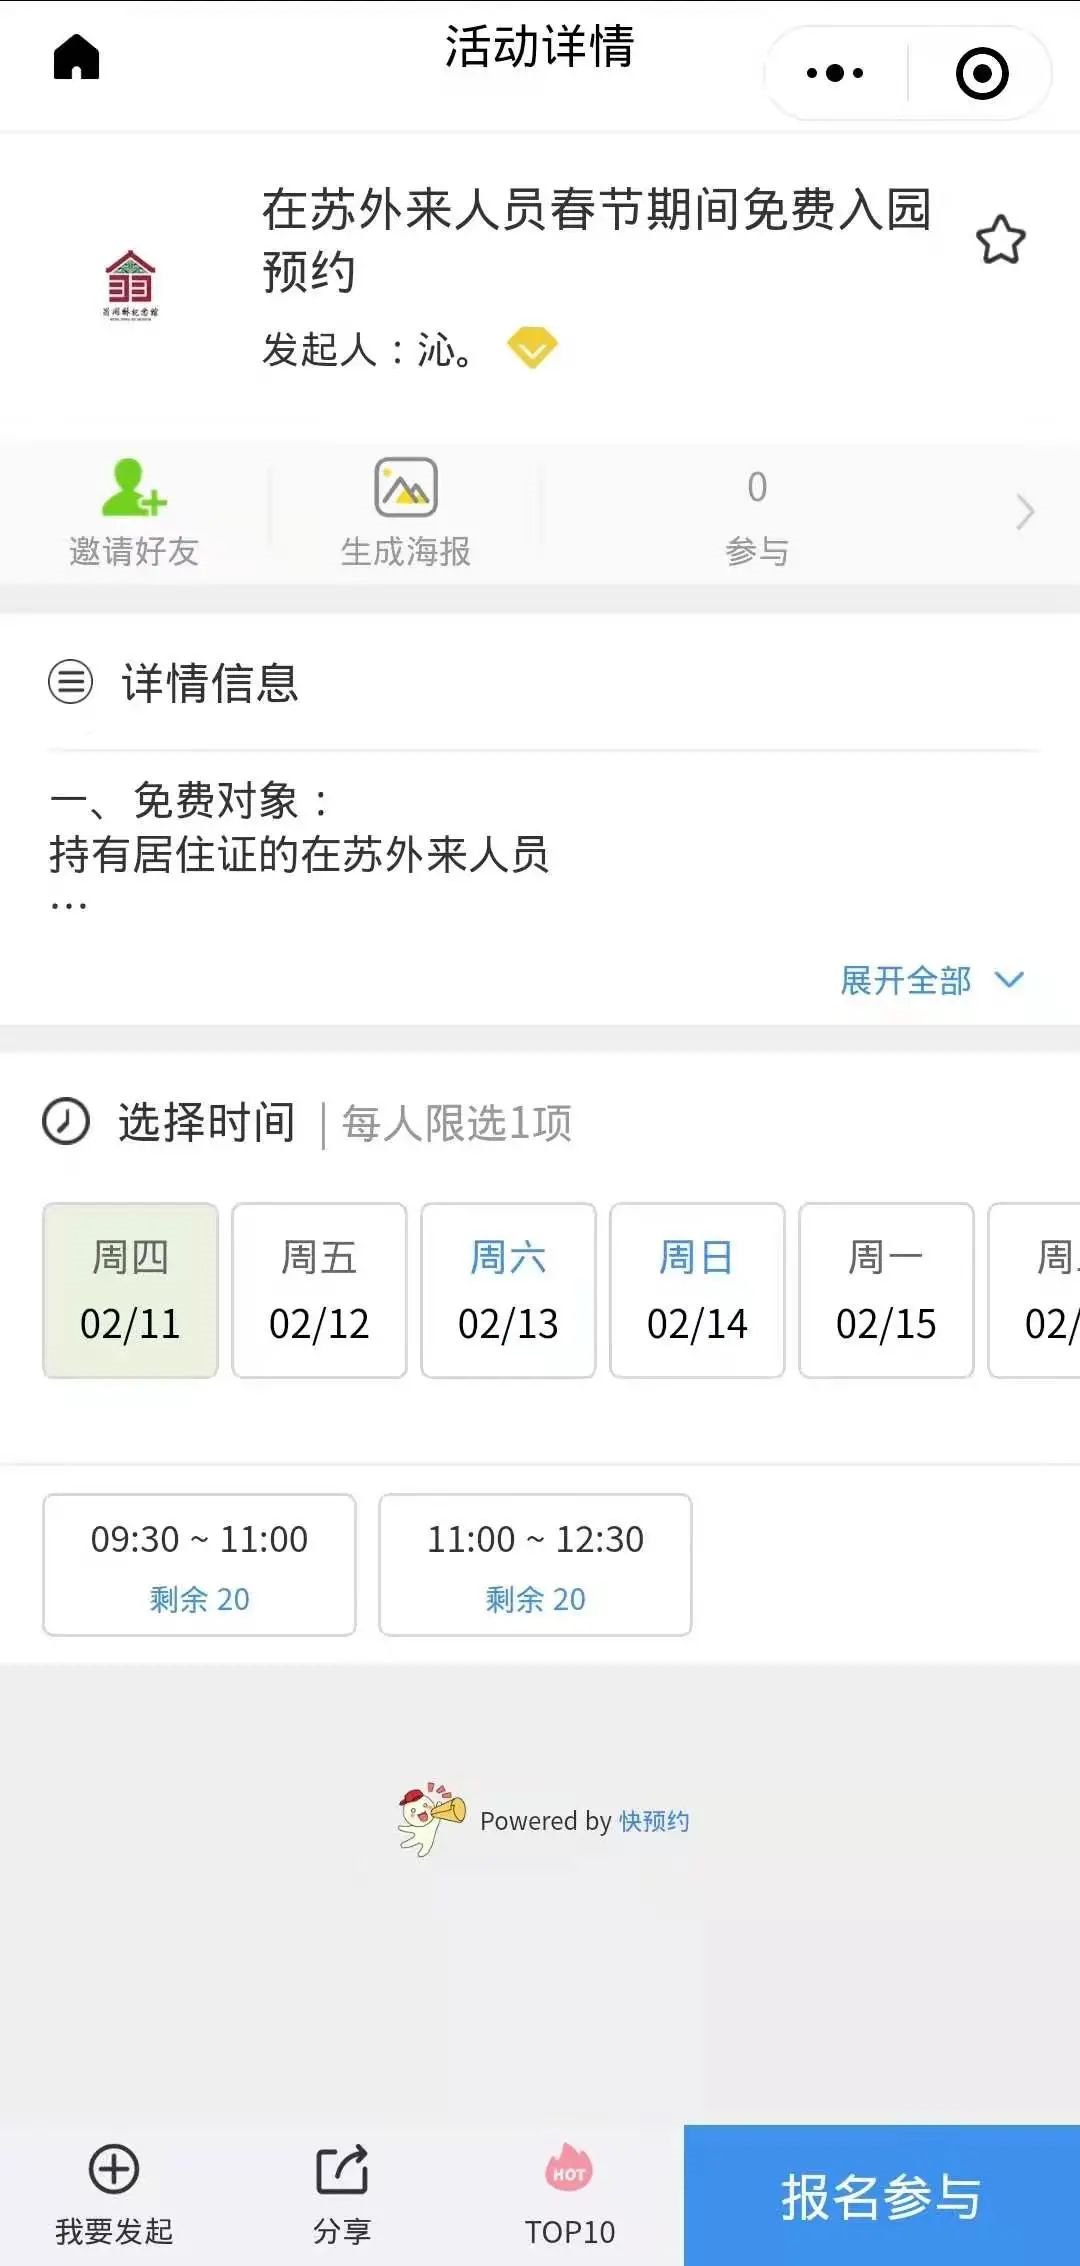The width and height of the screenshot is (1080, 2266).
Task: Open the three-dot mini program menu
Action: [x=835, y=73]
